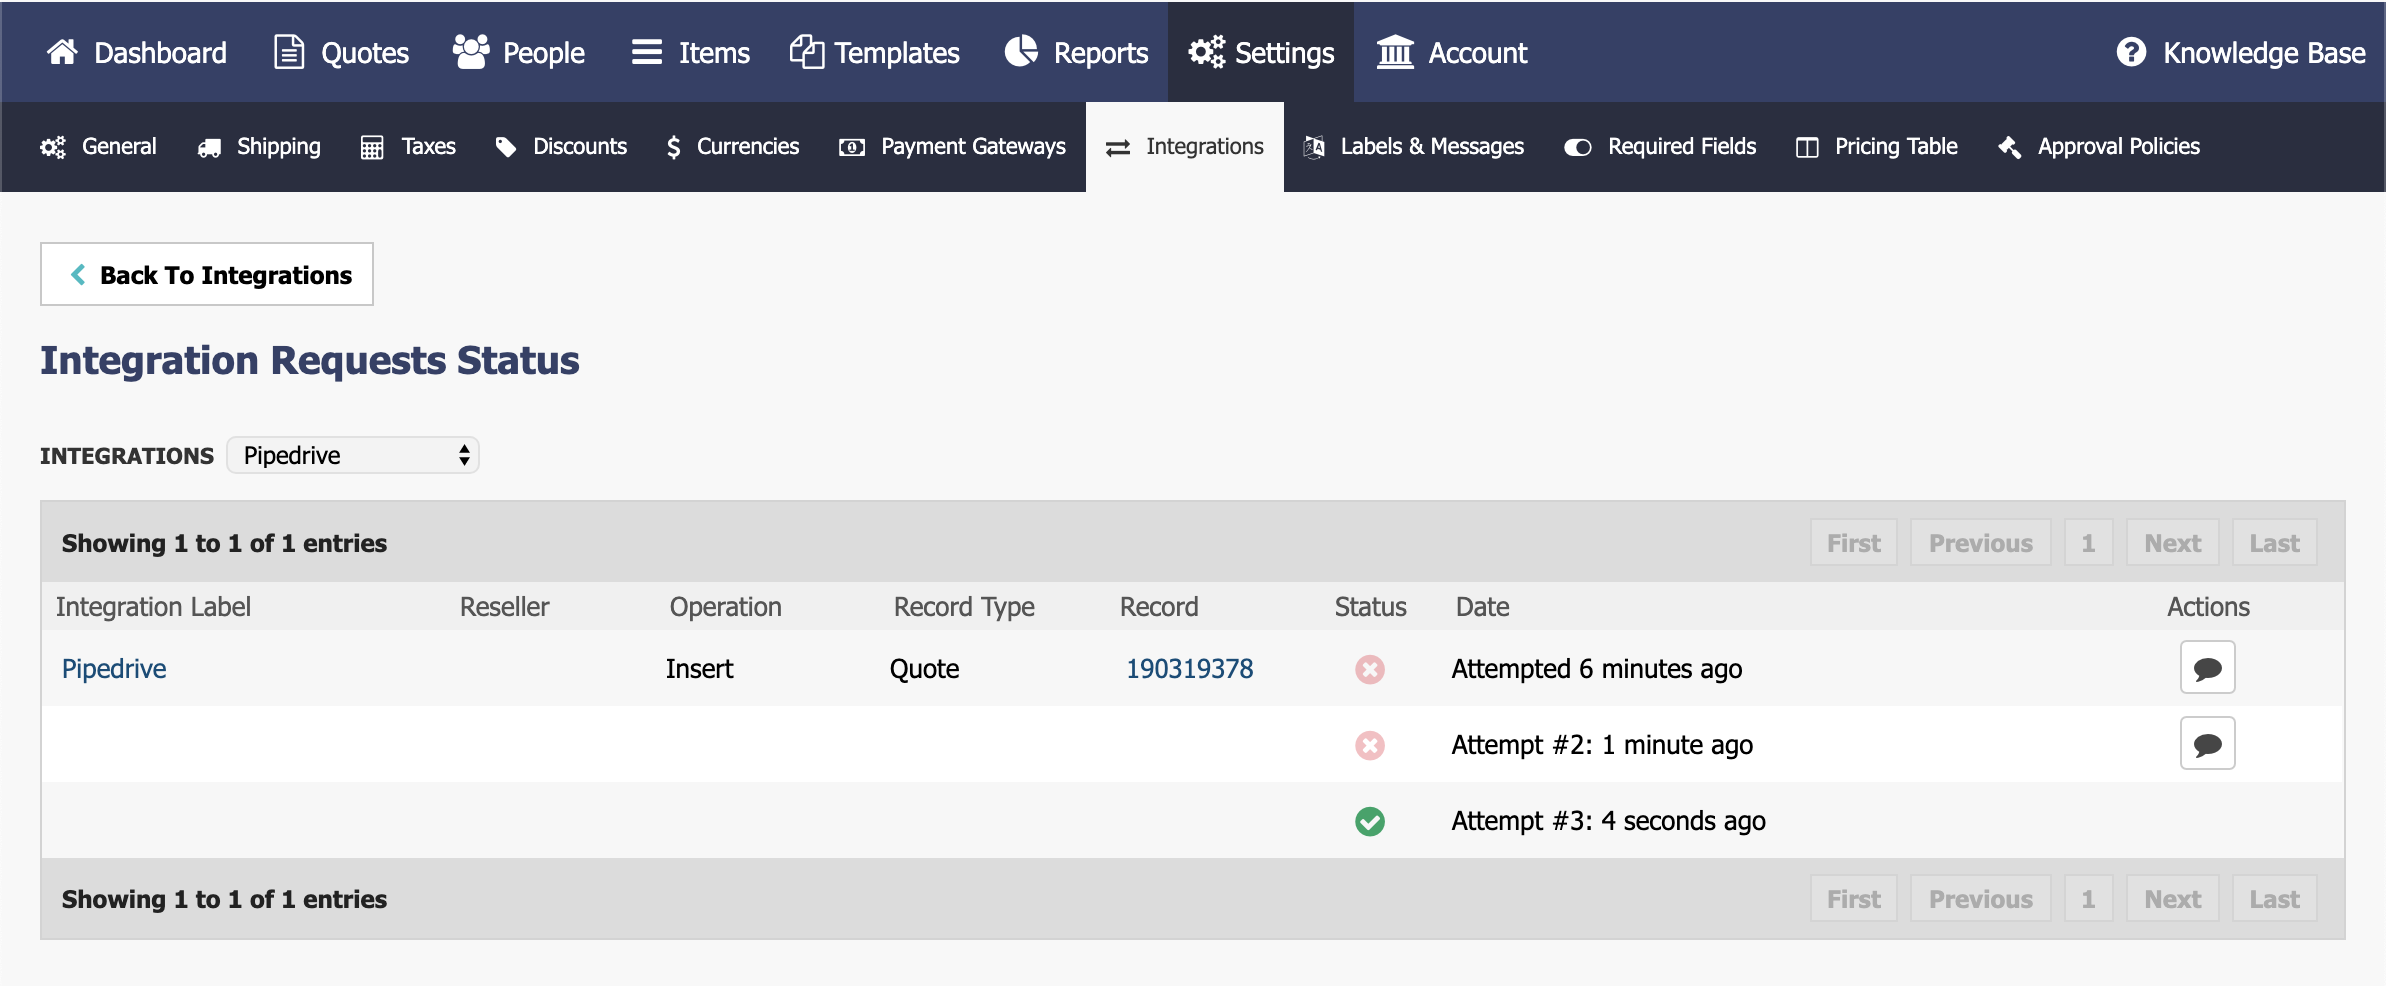Click the Dashboard home icon
The height and width of the screenshot is (986, 2386).
[x=62, y=52]
